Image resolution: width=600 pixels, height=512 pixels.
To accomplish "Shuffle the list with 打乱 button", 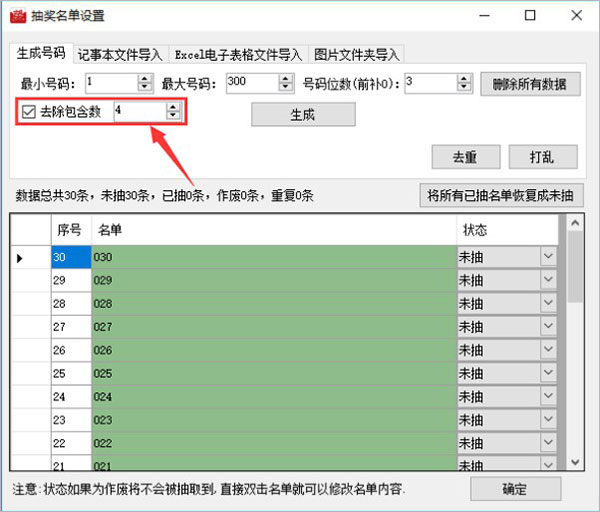I will pyautogui.click(x=543, y=157).
